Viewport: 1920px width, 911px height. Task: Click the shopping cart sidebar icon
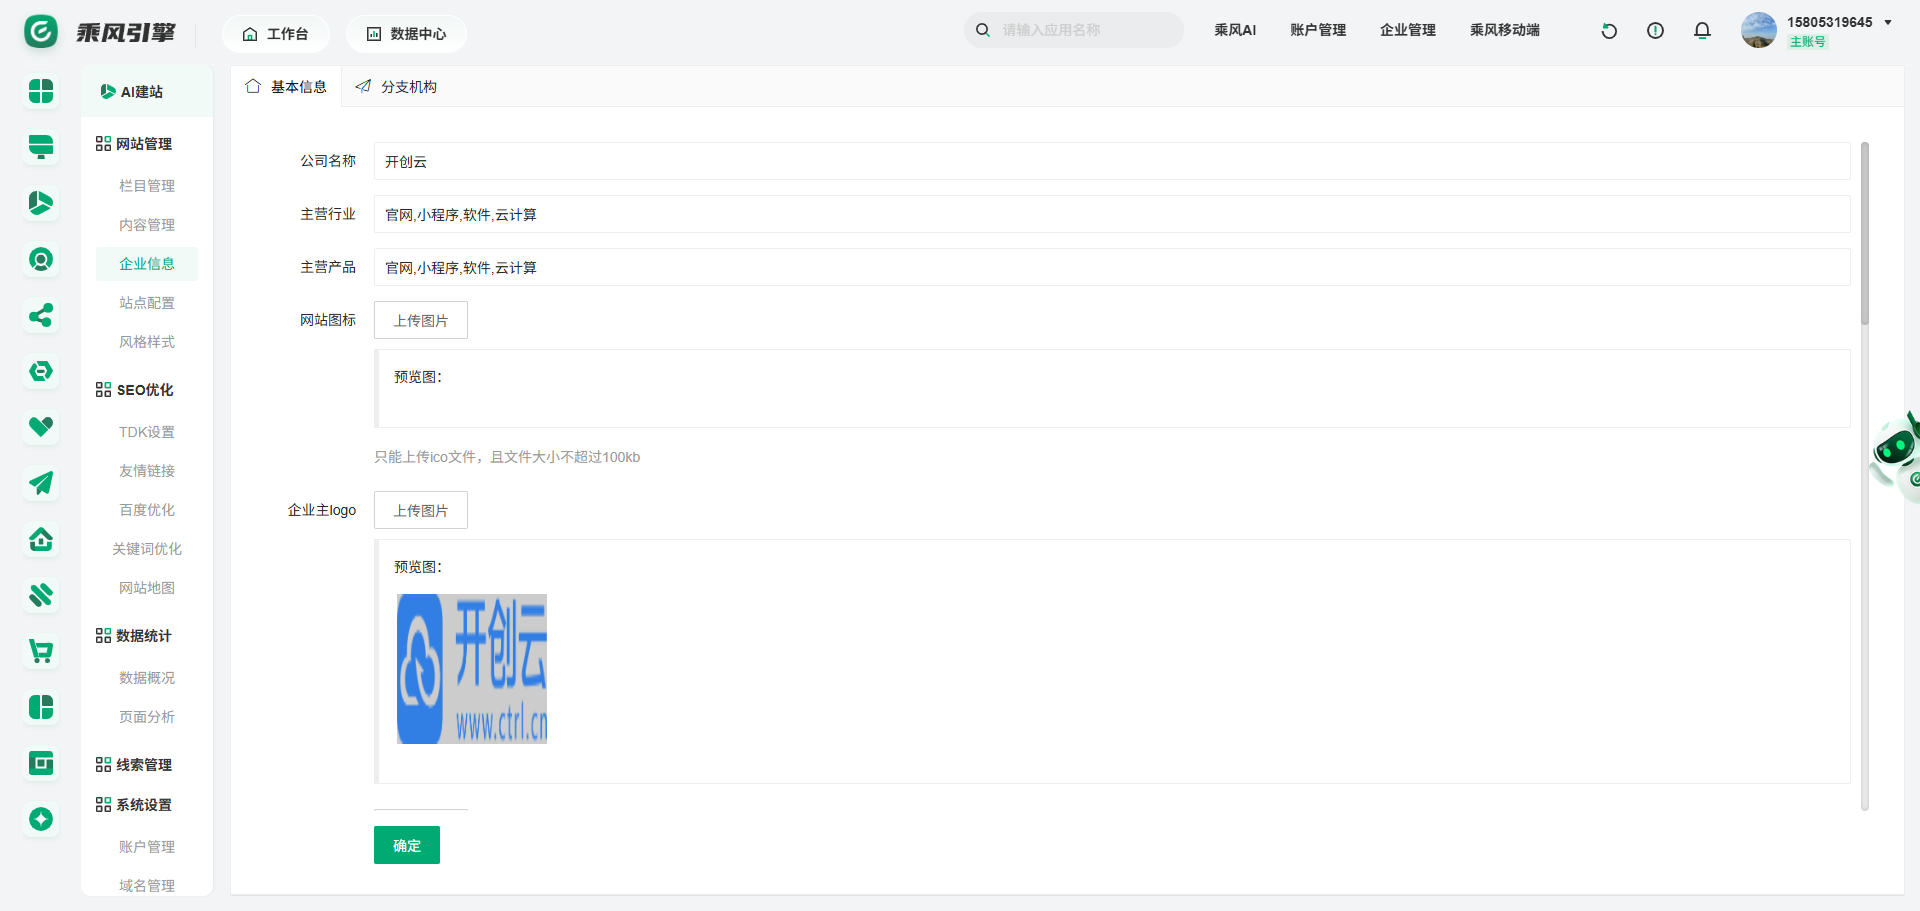[x=41, y=652]
